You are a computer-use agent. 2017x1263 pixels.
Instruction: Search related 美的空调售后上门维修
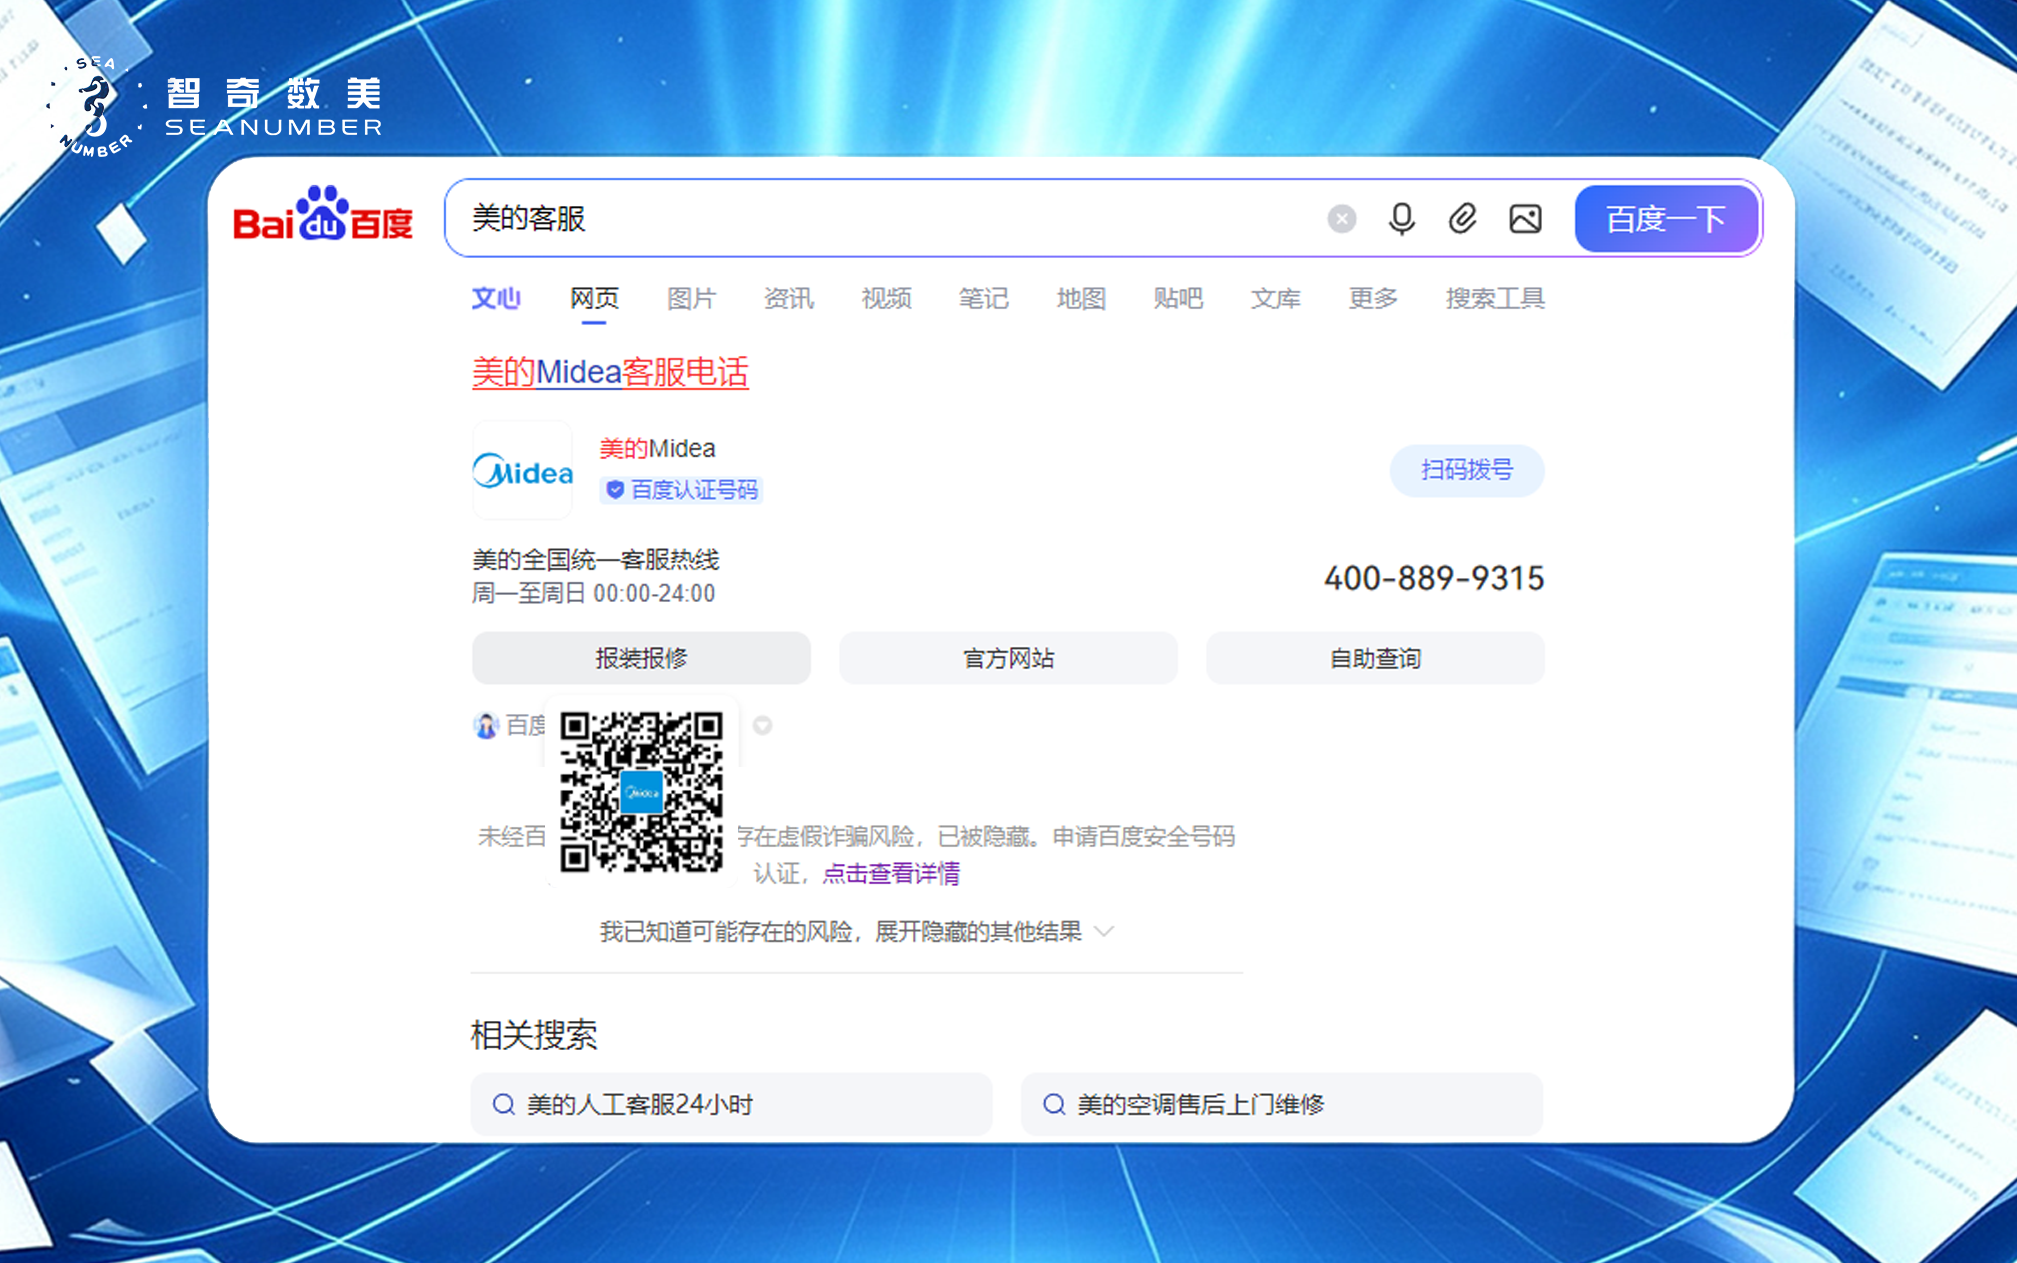click(x=1281, y=1104)
